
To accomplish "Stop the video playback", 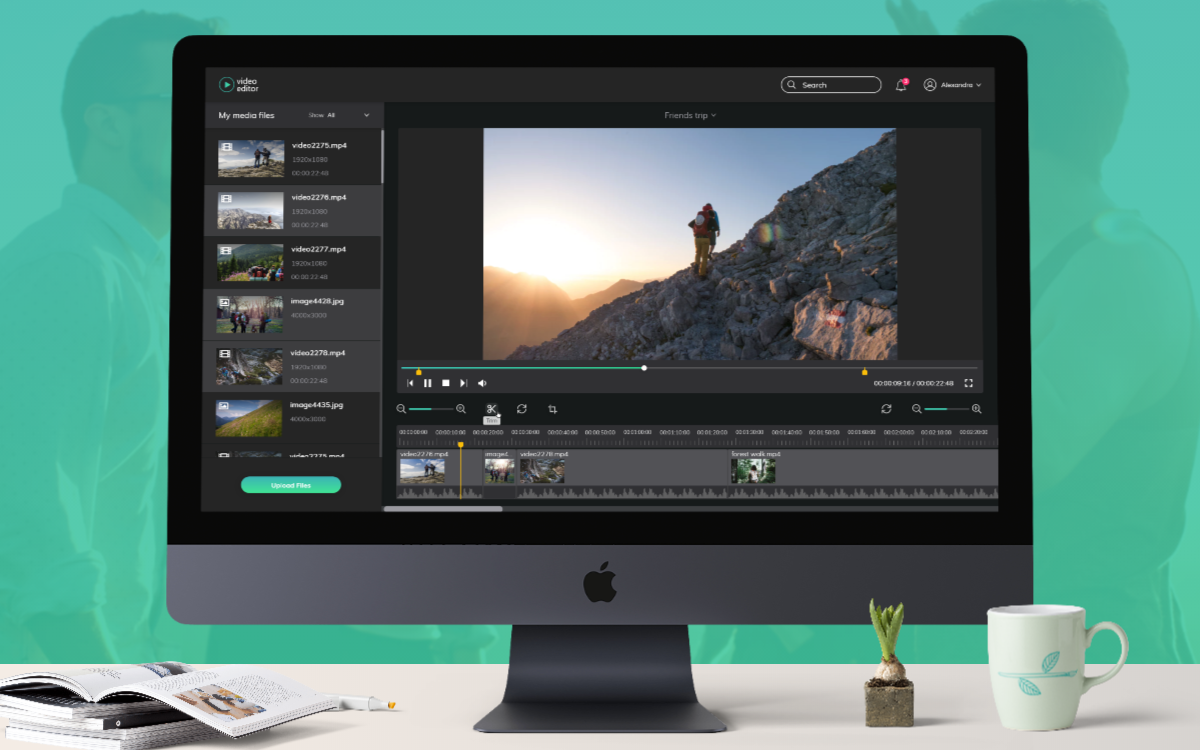I will (x=446, y=383).
